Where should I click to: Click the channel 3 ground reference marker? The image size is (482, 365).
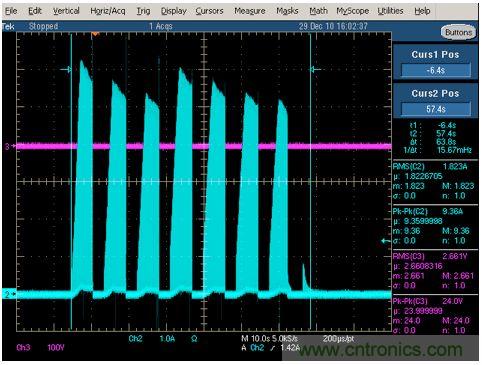click(10, 146)
